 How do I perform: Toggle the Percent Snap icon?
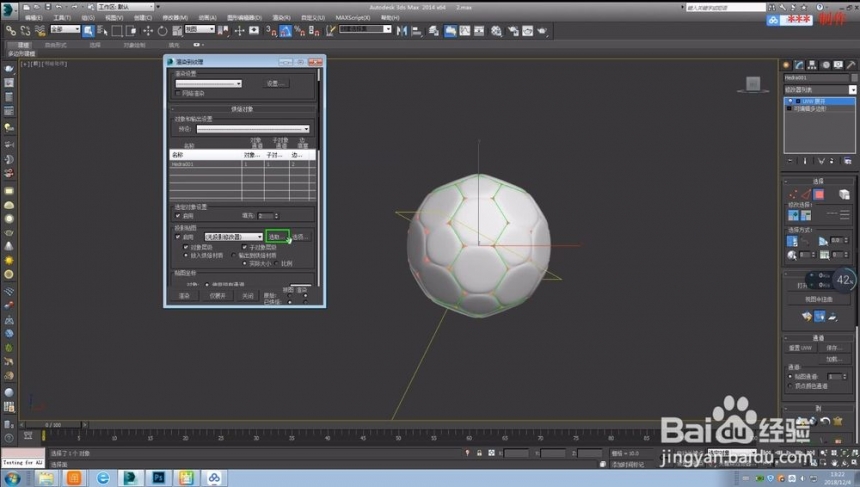click(x=299, y=31)
